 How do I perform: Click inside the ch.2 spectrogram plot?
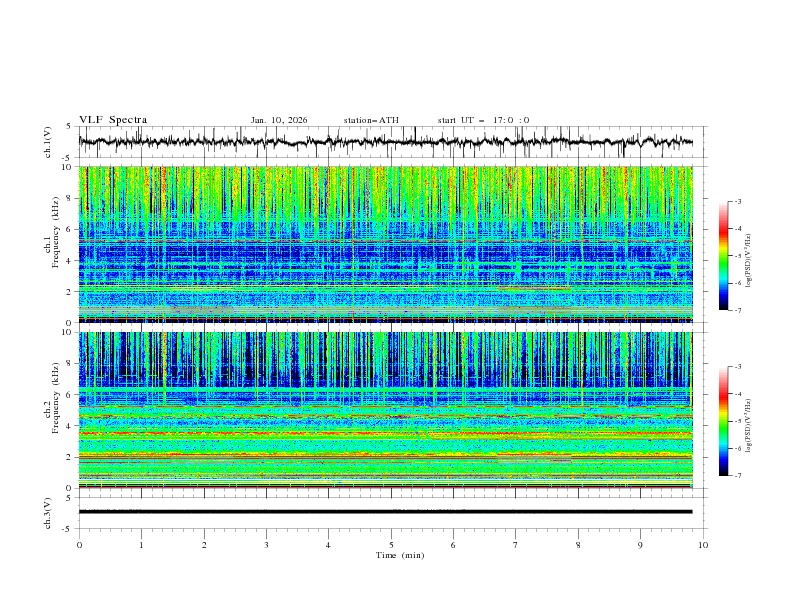(x=390, y=410)
